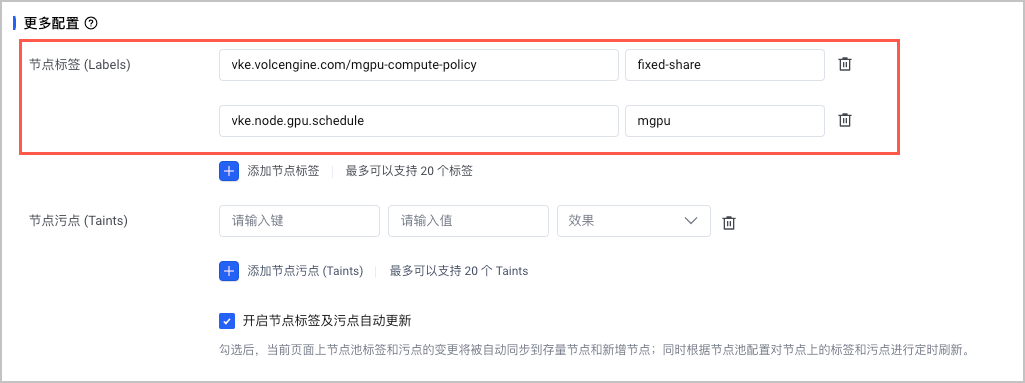
Task: Click the 请输入键 taint key field
Action: coord(299,221)
